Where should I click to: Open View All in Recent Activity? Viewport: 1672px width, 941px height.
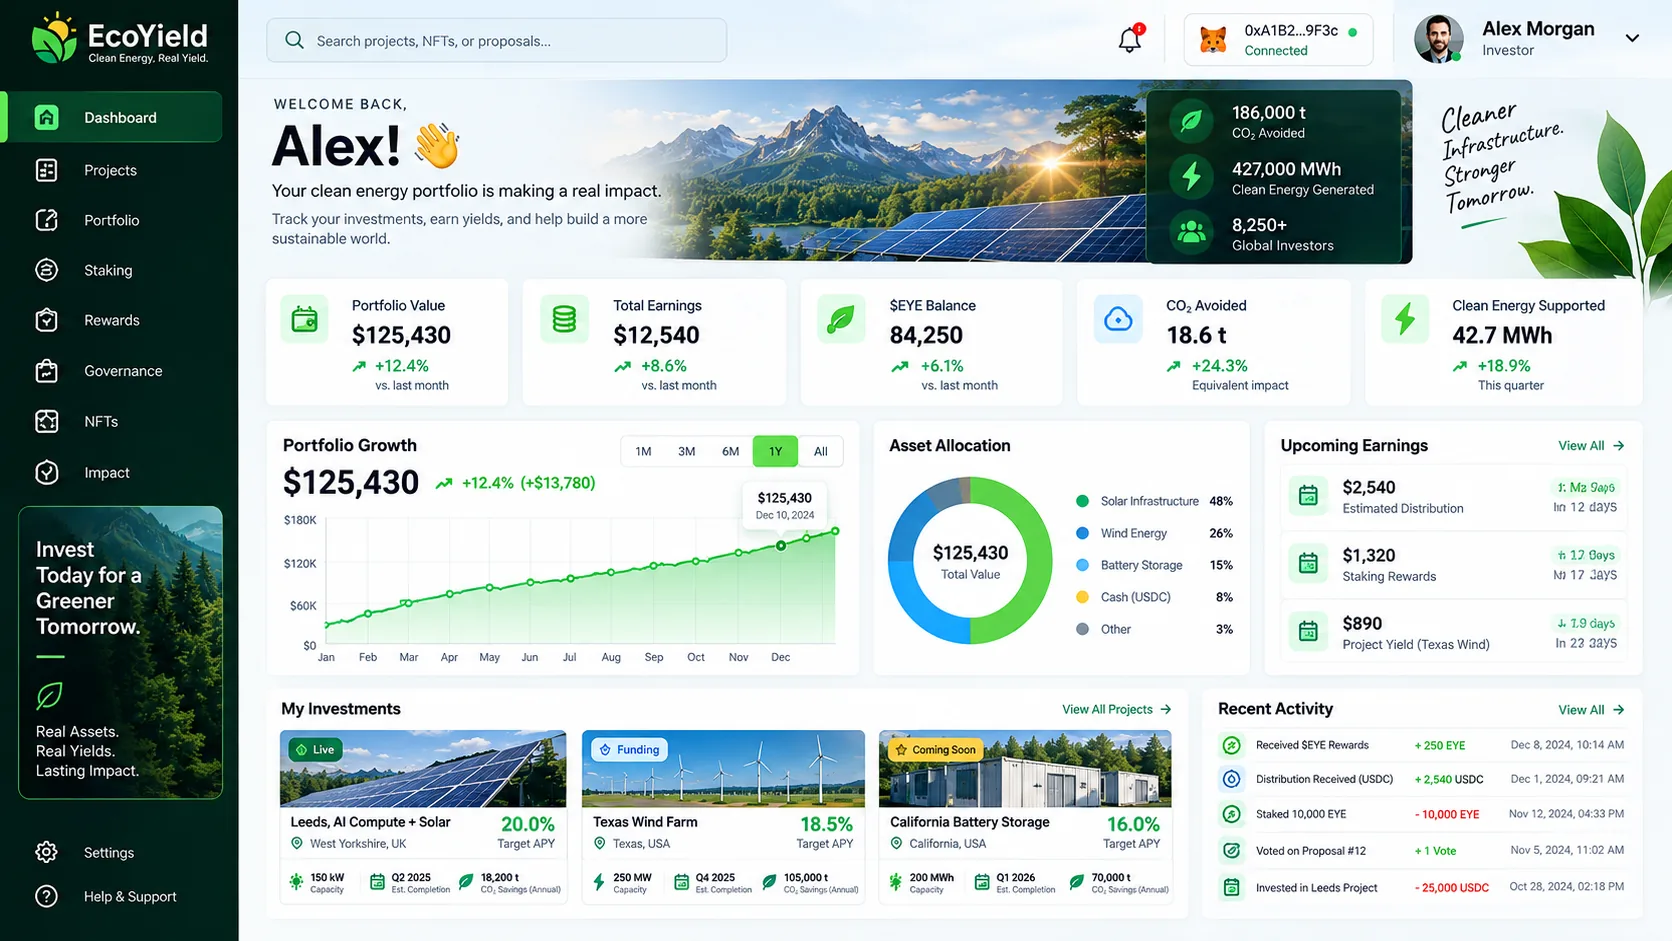[x=1591, y=710]
